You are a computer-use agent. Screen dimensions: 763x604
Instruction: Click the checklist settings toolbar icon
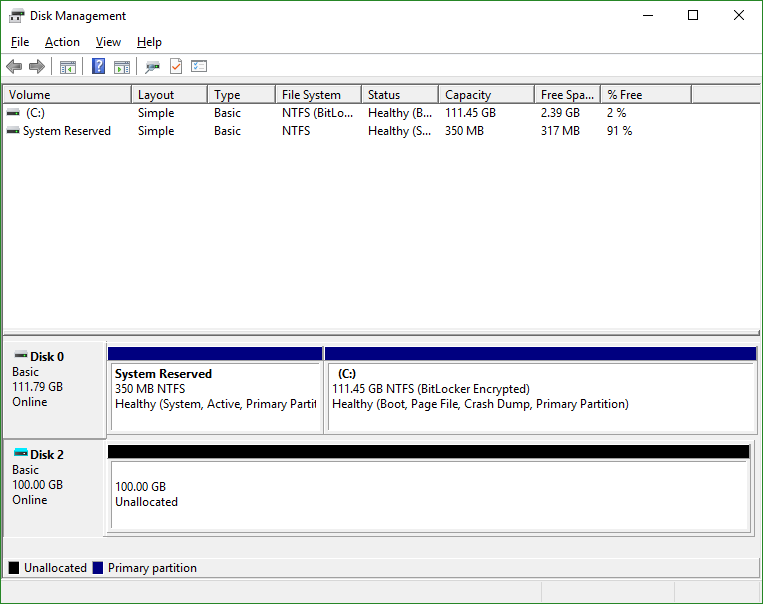click(199, 67)
